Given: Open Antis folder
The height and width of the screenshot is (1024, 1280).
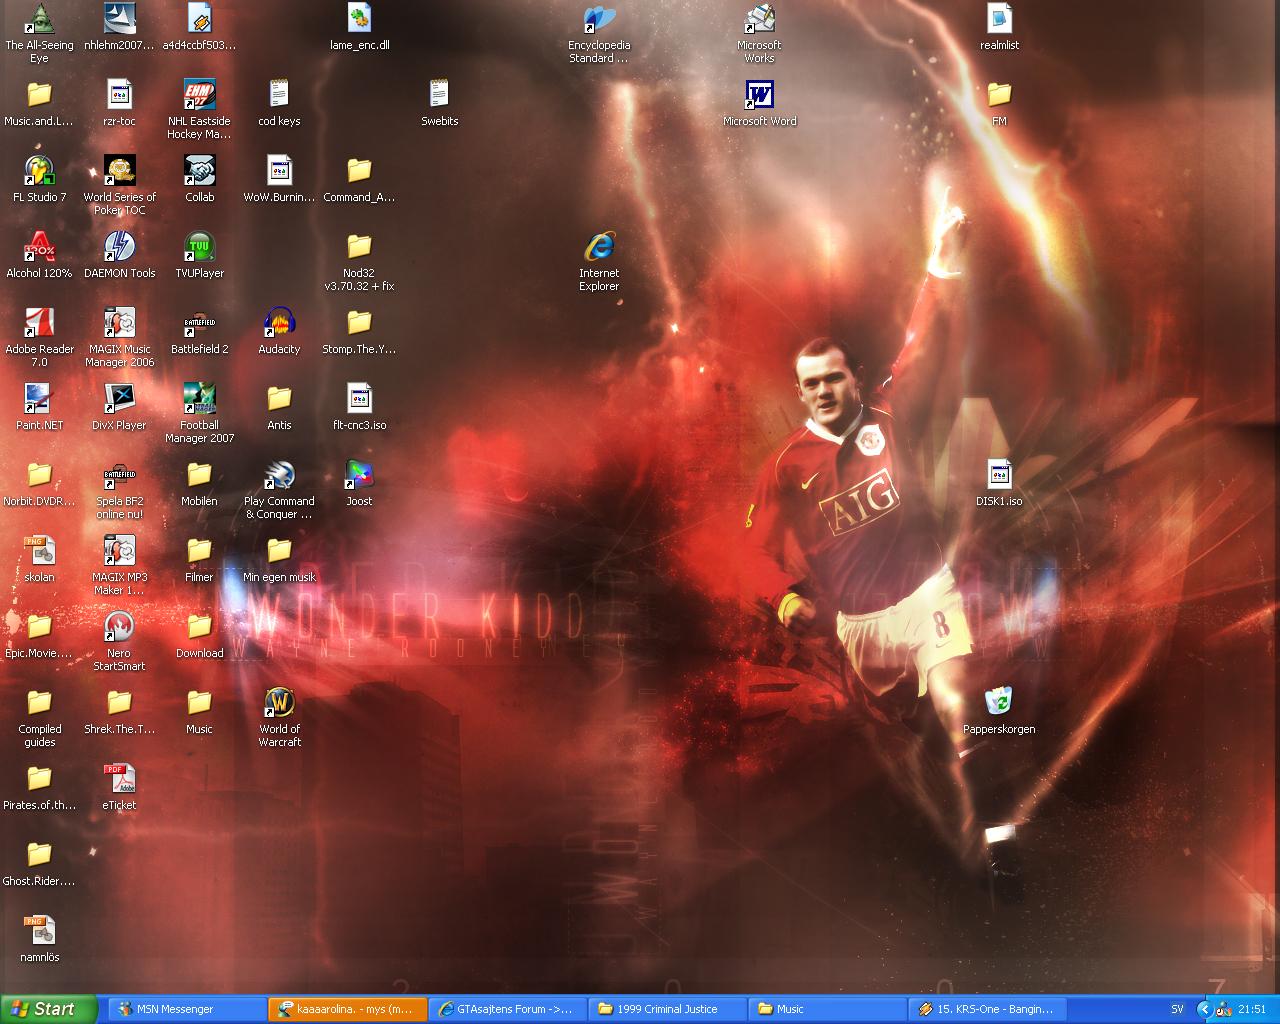Looking at the screenshot, I should (x=279, y=400).
